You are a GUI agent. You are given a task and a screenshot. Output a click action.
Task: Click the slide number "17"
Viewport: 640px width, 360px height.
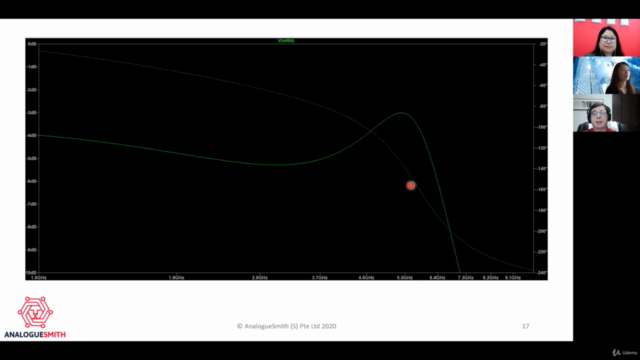[x=526, y=326]
